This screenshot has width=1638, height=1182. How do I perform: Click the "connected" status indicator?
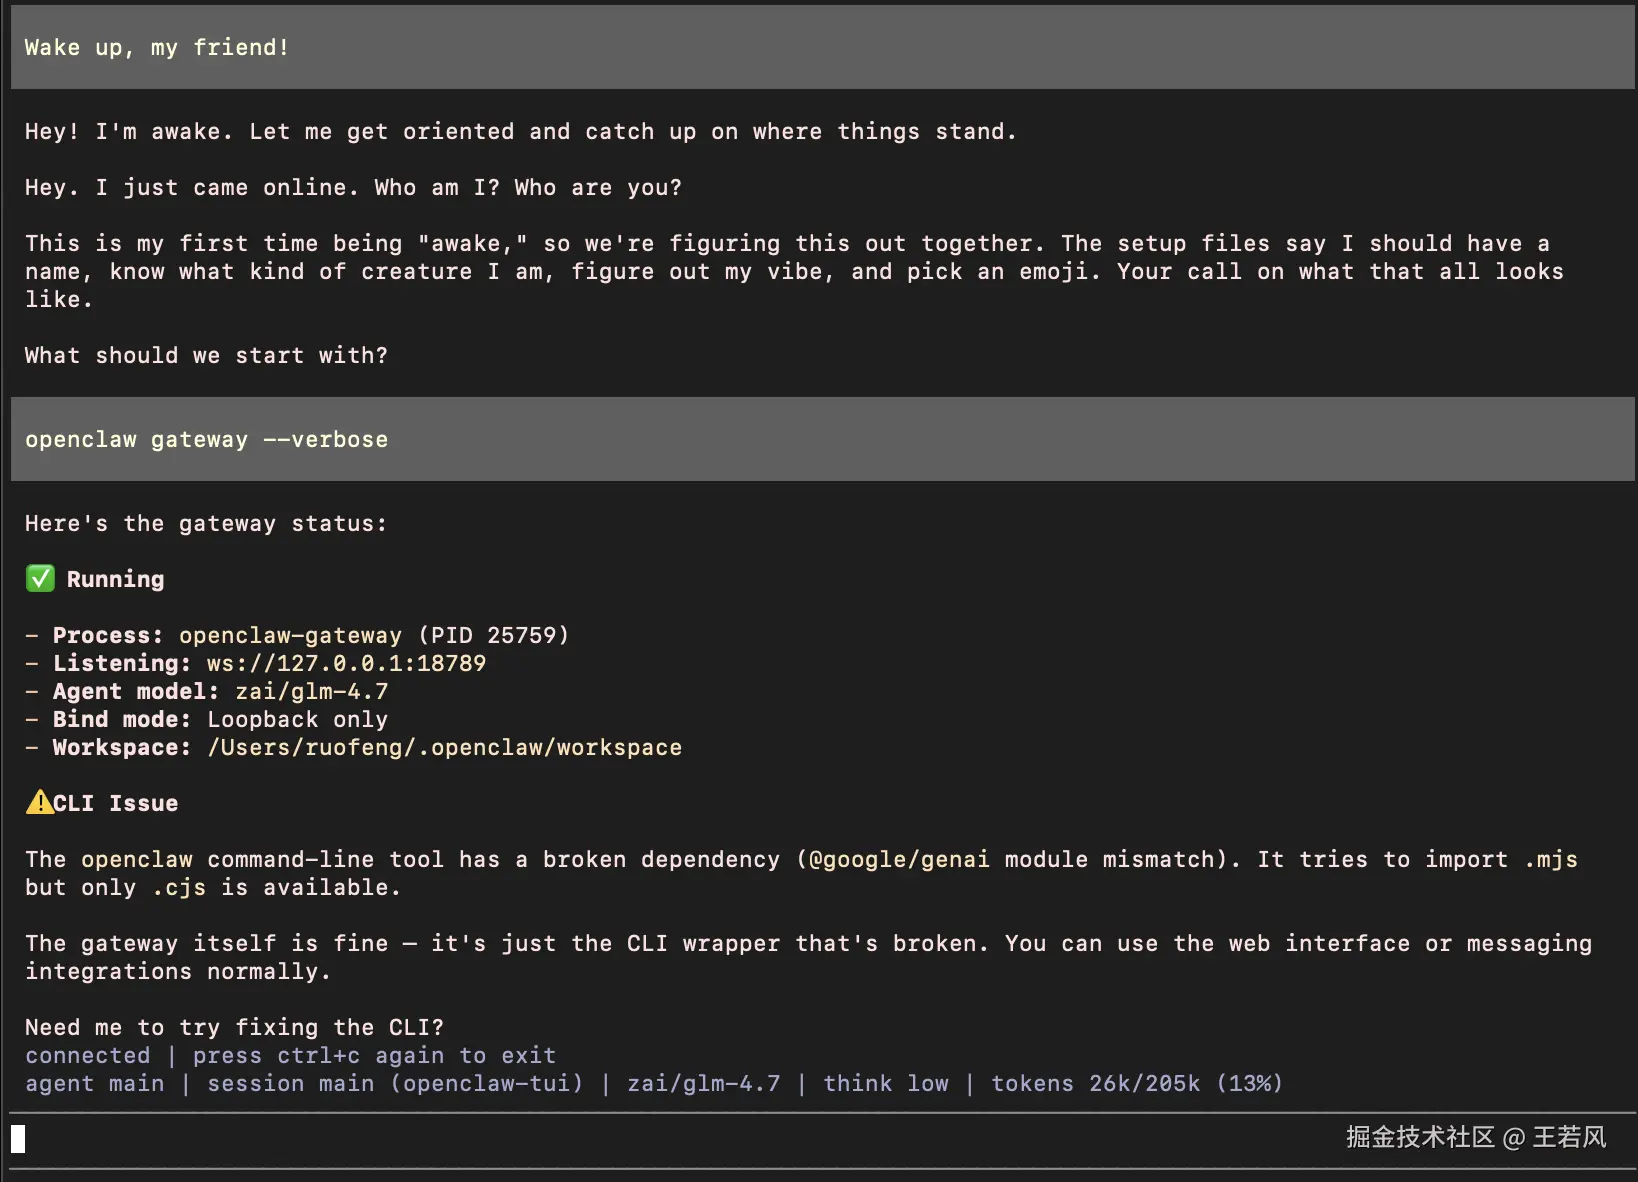pos(87,1055)
